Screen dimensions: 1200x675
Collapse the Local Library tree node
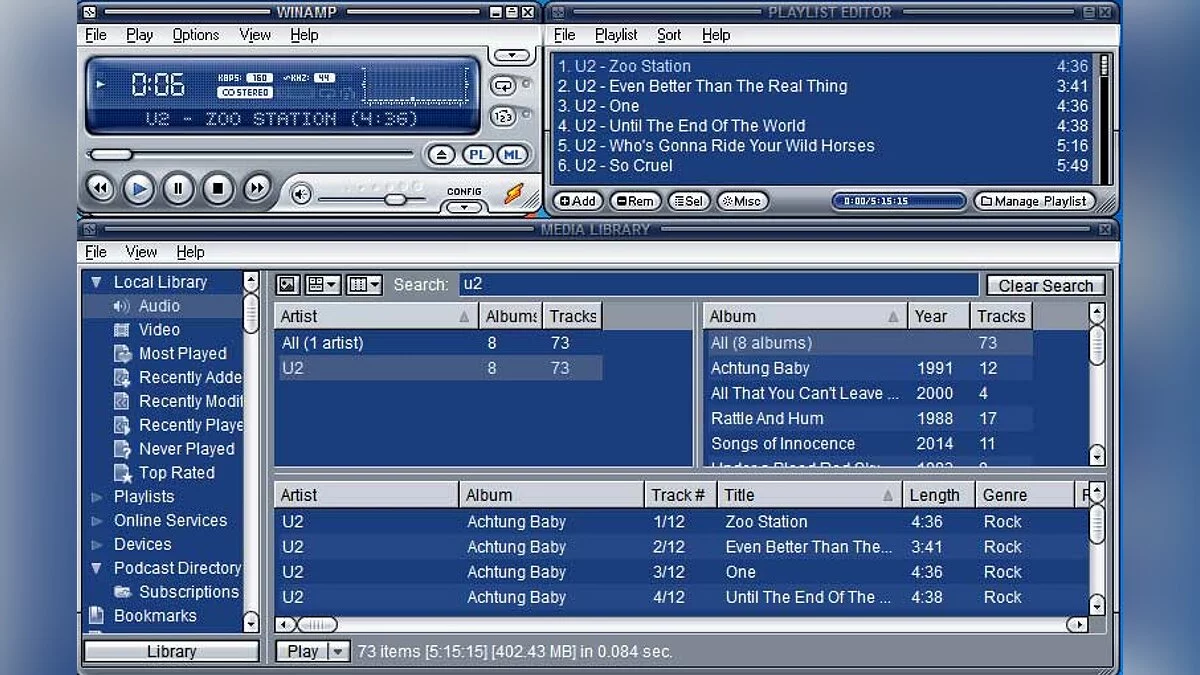97,283
